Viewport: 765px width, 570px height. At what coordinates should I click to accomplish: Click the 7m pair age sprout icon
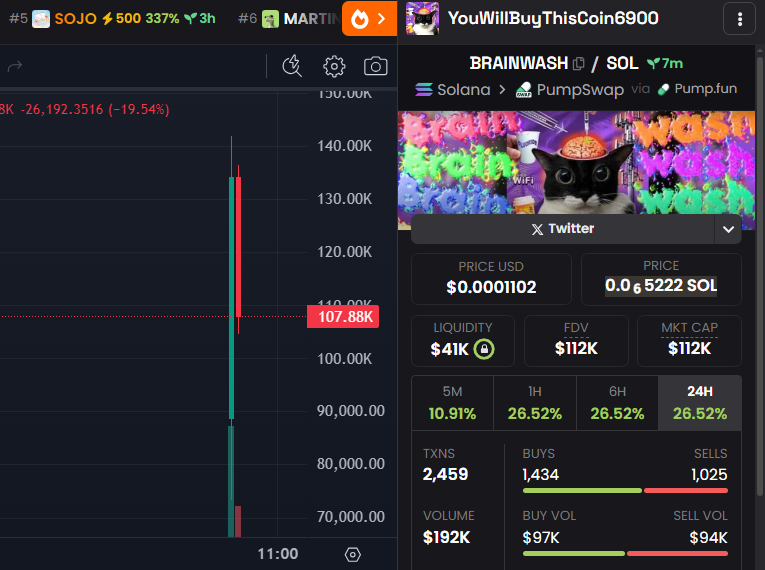tap(653, 63)
